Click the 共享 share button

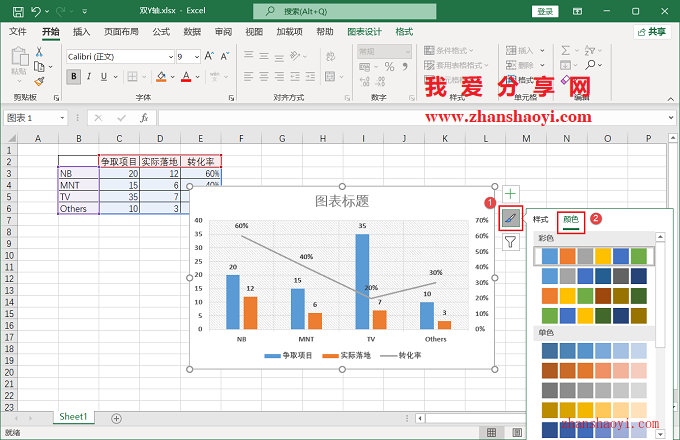click(652, 32)
